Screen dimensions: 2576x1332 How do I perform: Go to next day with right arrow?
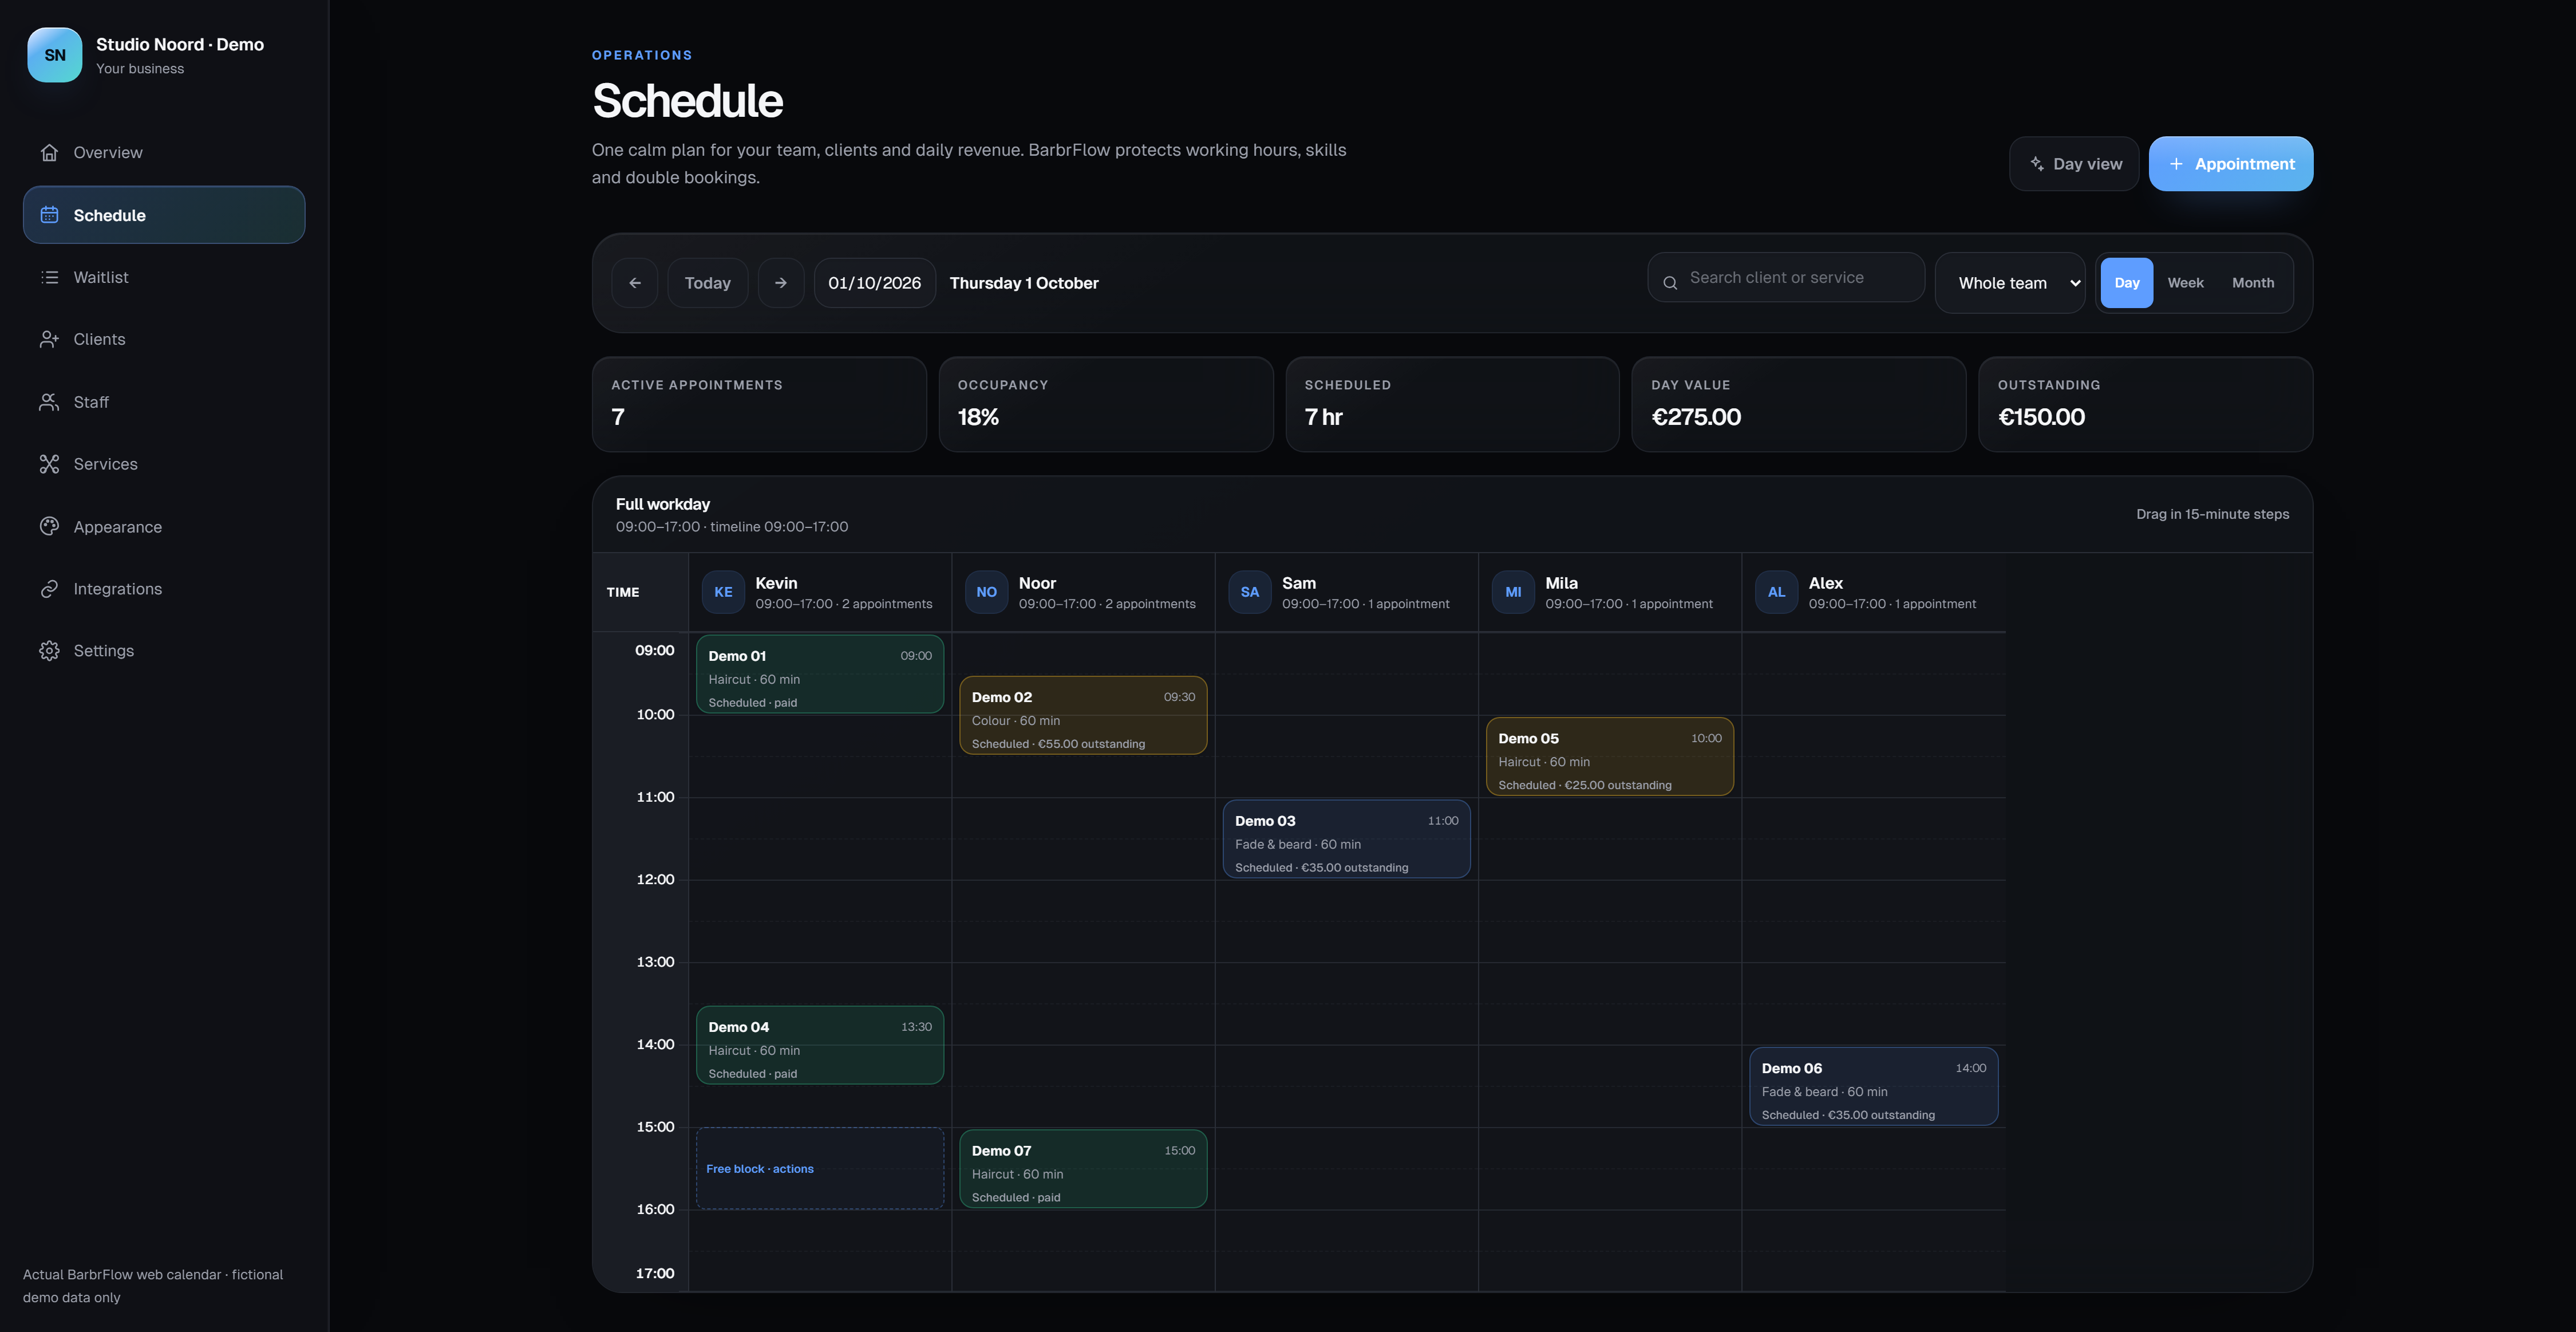click(781, 283)
